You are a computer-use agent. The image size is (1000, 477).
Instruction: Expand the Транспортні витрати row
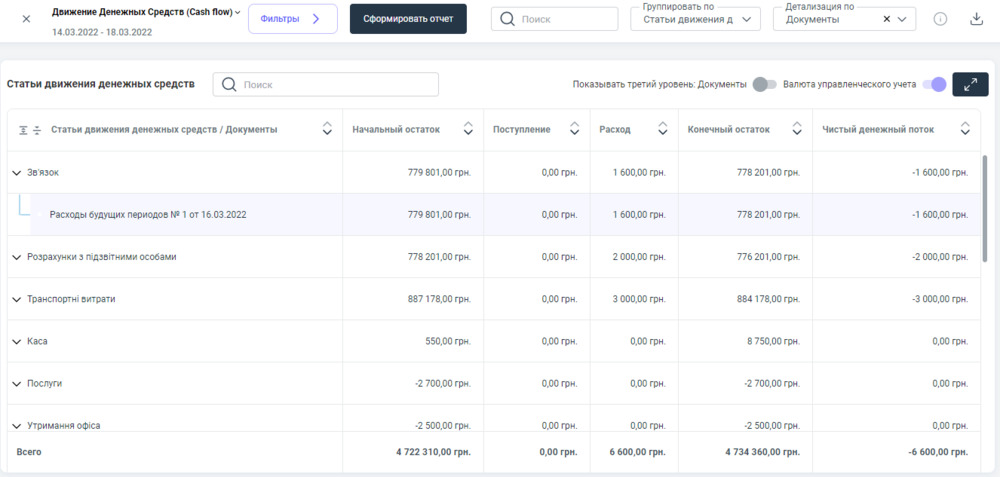16,299
